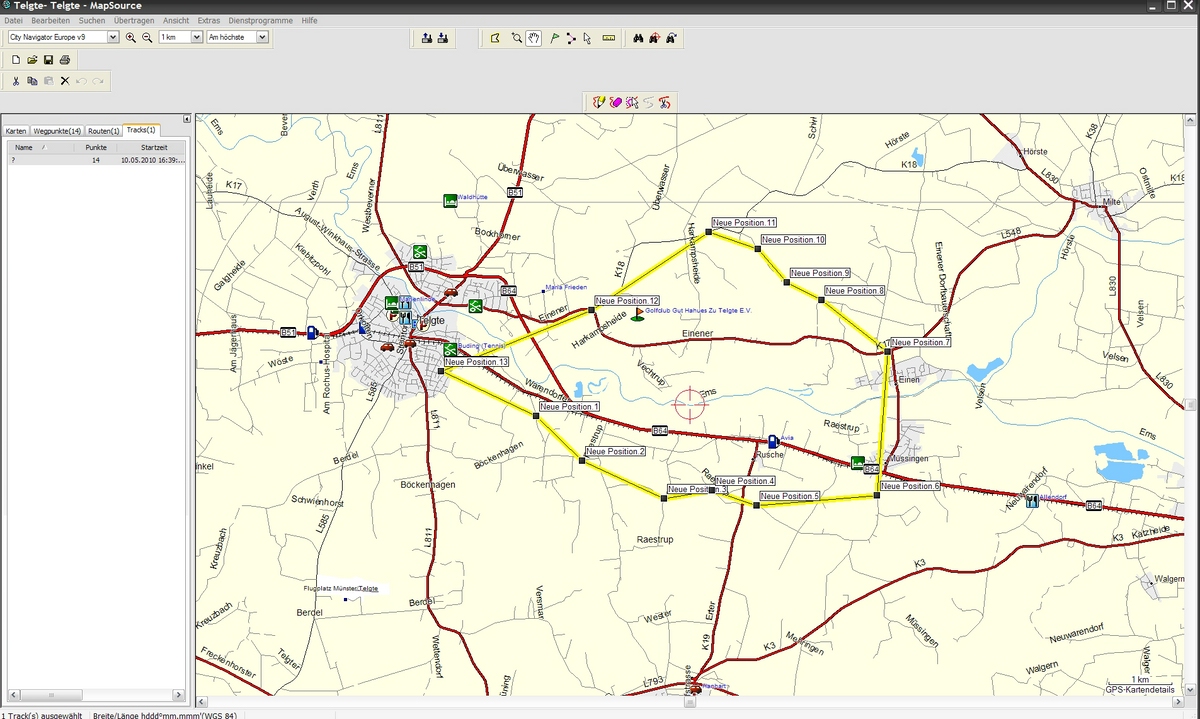Viewport: 1200px width, 719px height.
Task: Activate the route creation tool
Action: click(x=570, y=38)
